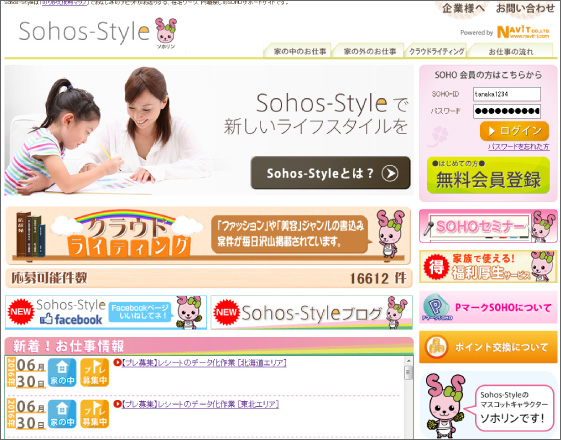The image size is (561, 440).
Task: Open the クラウドライティング banner
Action: point(208,235)
